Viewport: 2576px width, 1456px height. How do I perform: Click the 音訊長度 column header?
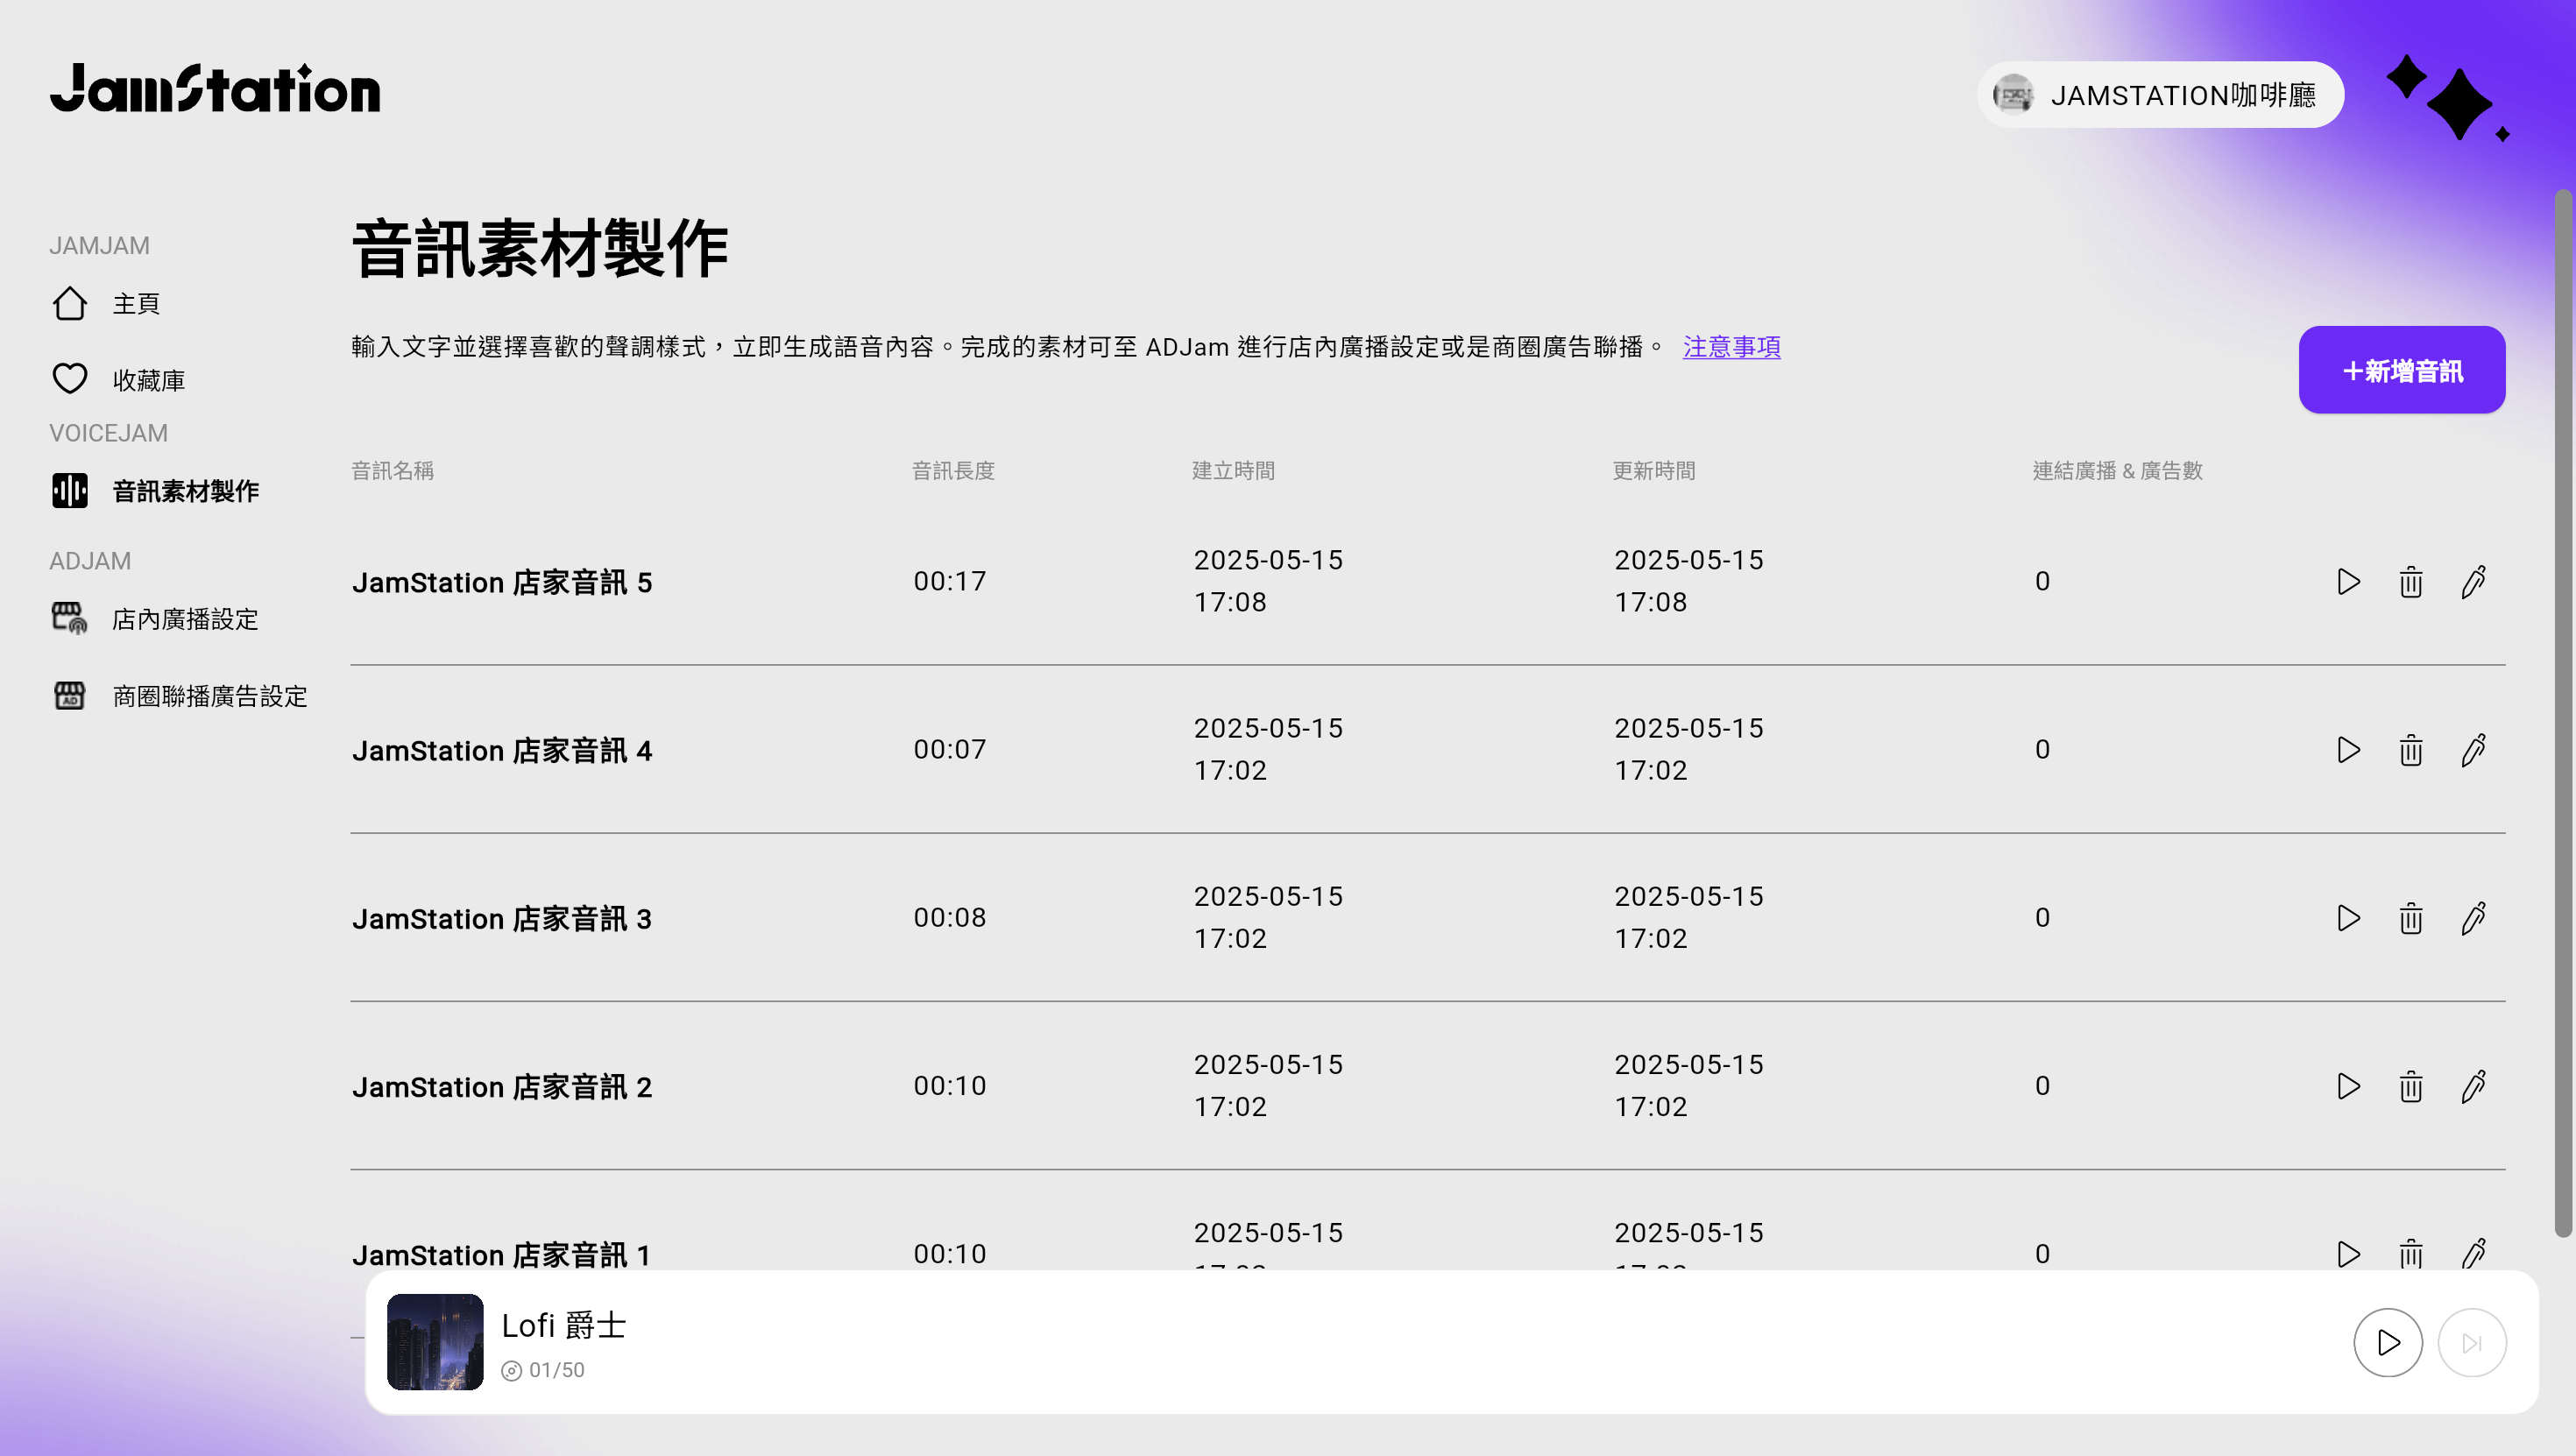tap(954, 470)
